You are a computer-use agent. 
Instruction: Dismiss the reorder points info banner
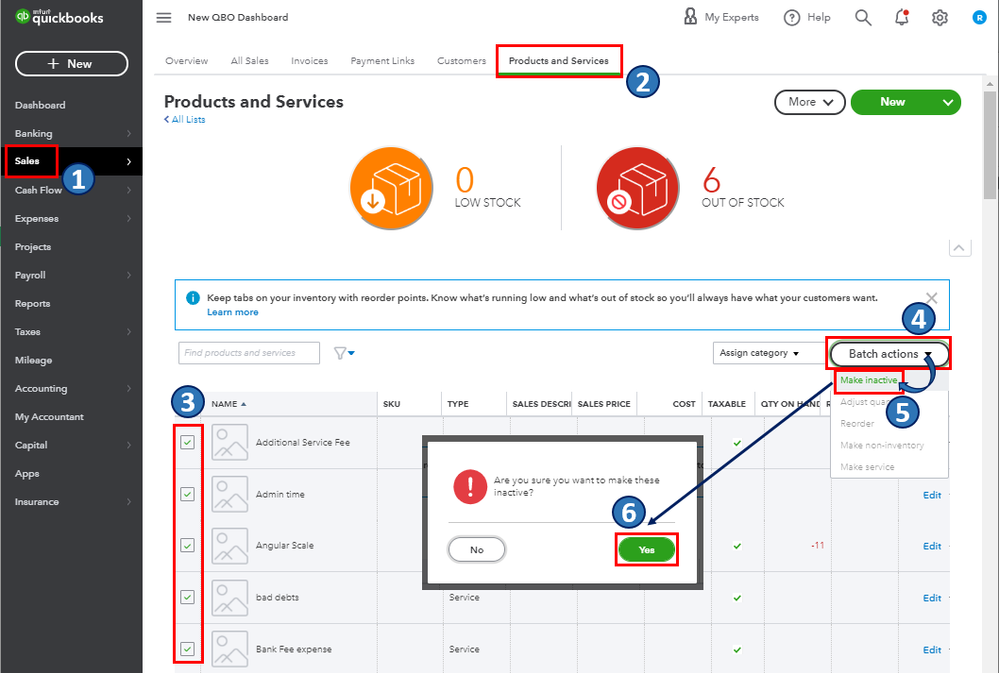pyautogui.click(x=931, y=298)
